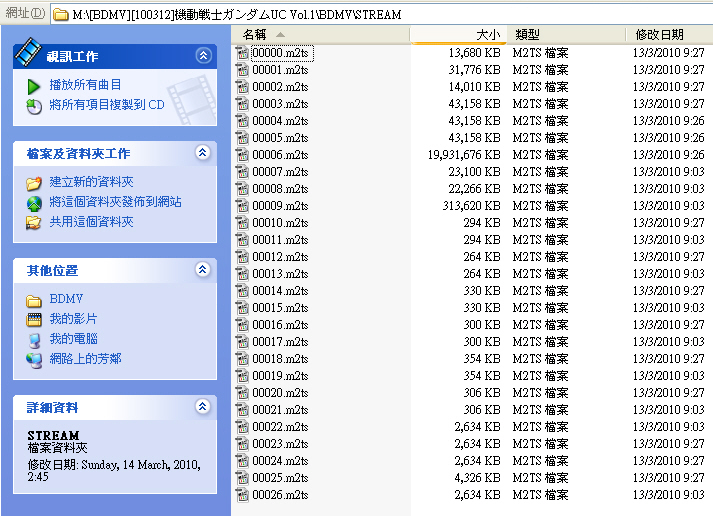Open the 我的電腦 link
Viewport: 713px width, 516px height.
click(x=73, y=339)
